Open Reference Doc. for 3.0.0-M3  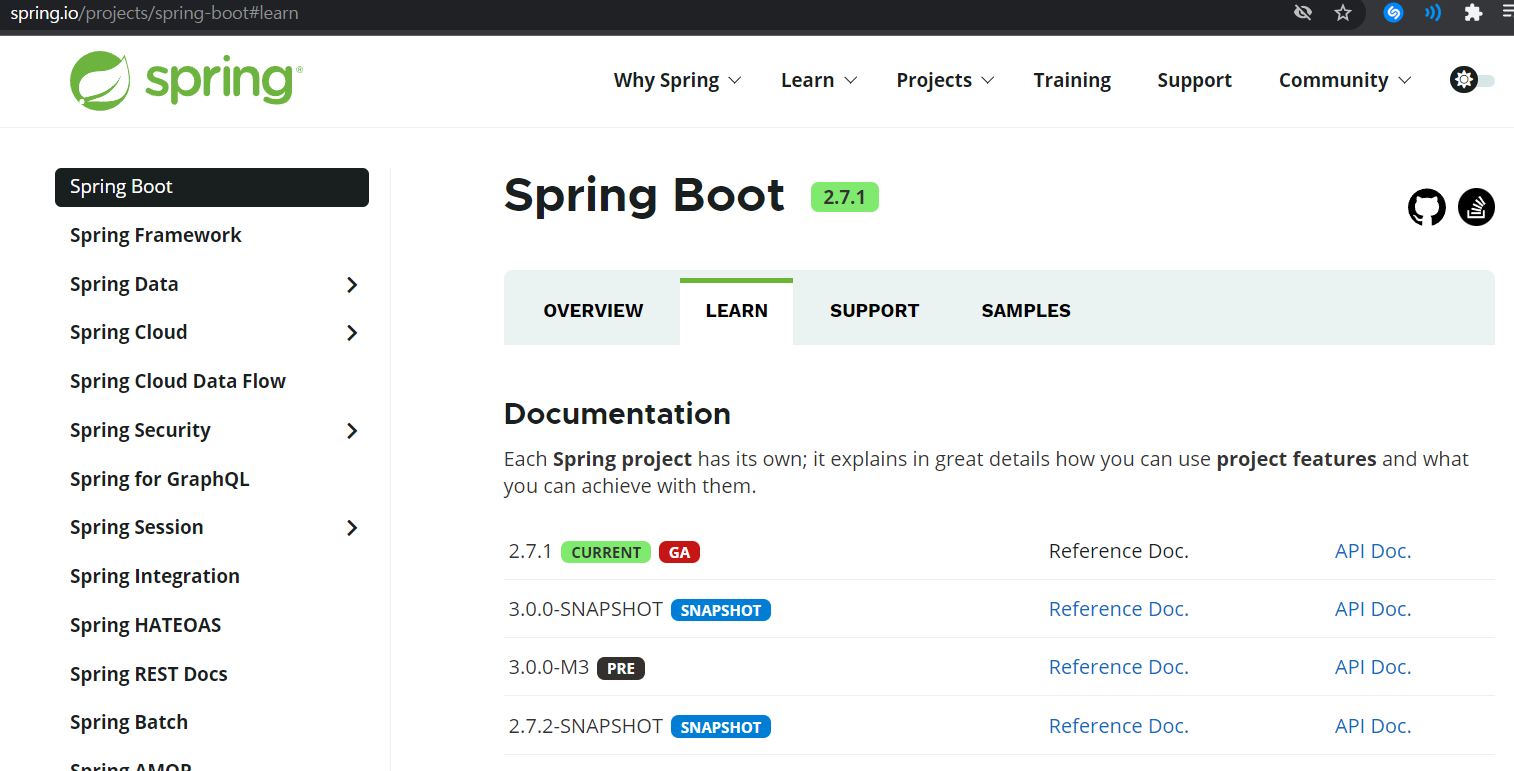point(1118,667)
